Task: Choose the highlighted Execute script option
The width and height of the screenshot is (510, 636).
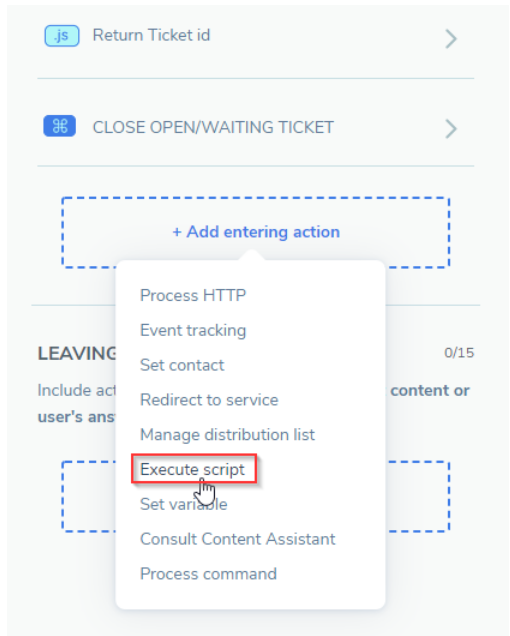Action: point(194,469)
